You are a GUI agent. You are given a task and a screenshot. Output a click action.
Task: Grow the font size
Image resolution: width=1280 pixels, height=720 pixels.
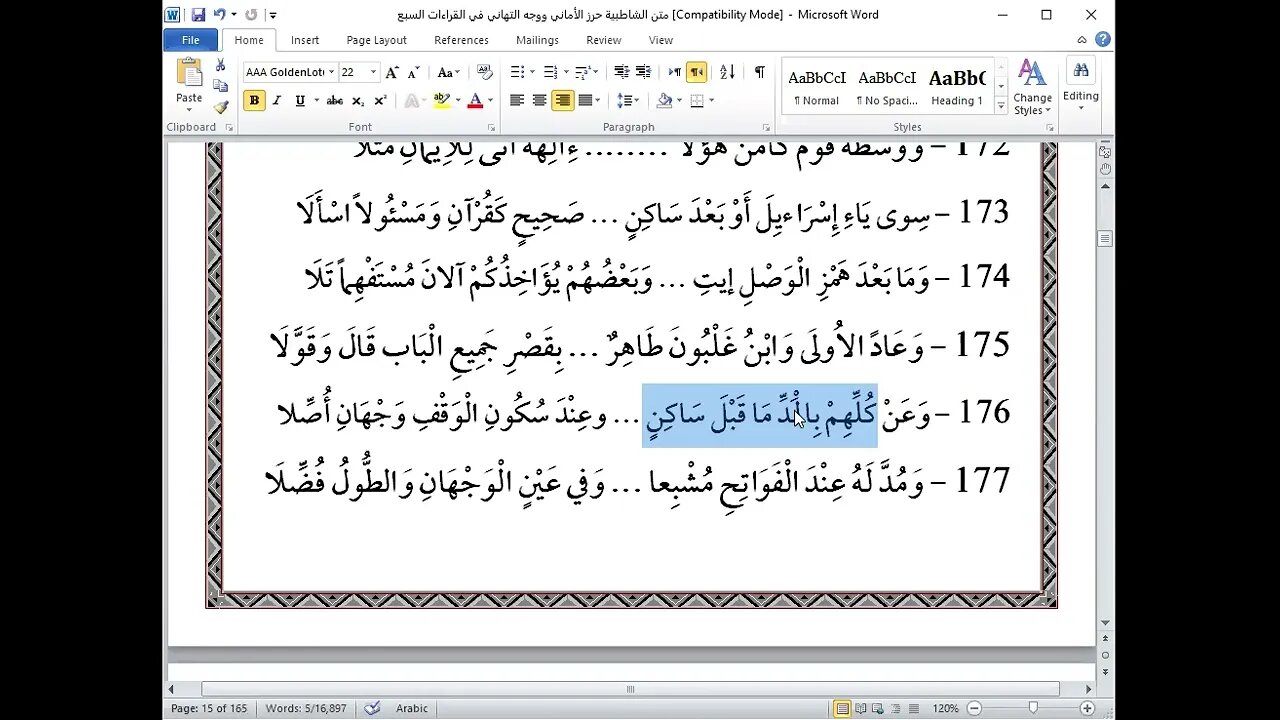coord(392,72)
